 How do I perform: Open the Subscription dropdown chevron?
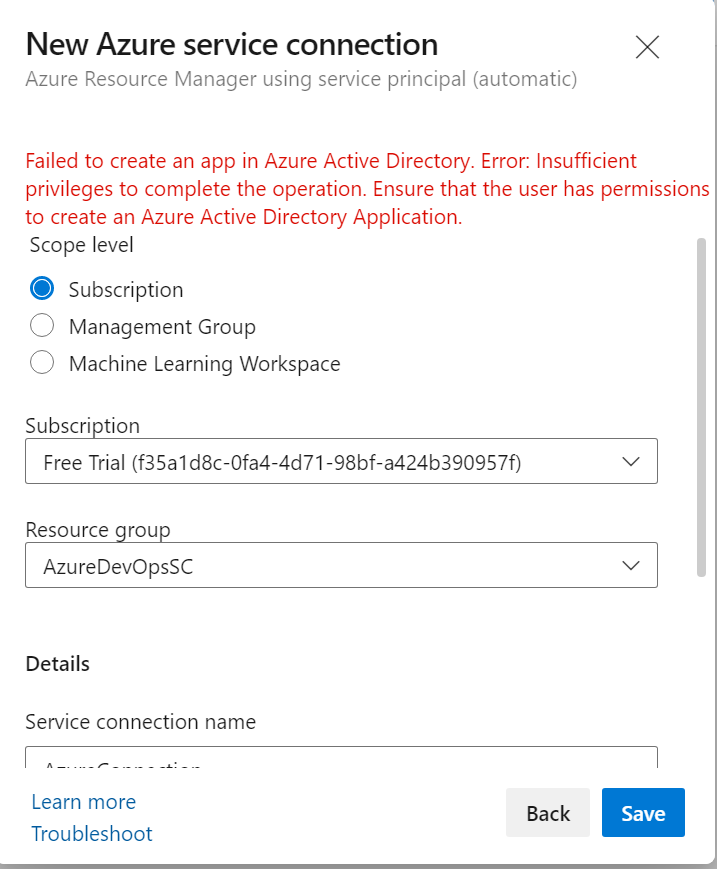click(x=630, y=461)
